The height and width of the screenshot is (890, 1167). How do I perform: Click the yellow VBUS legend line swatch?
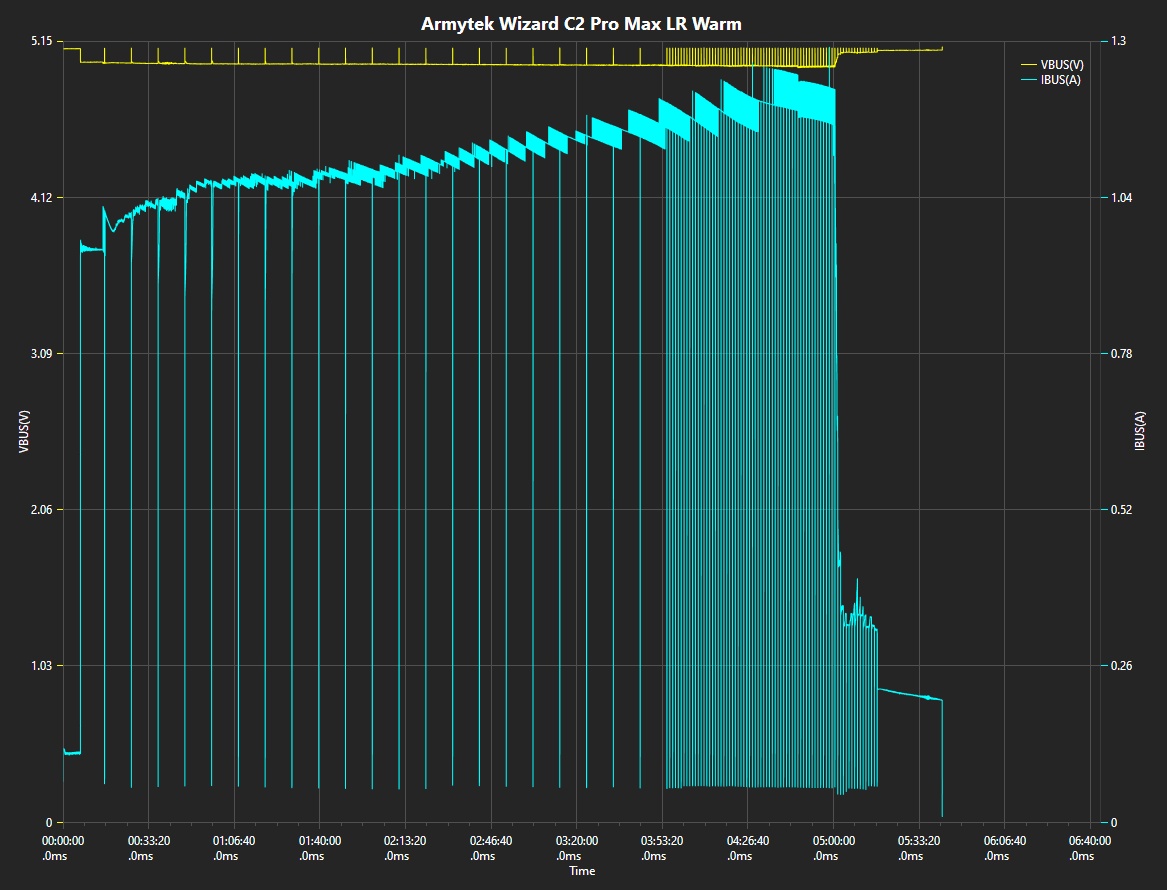pos(1029,65)
